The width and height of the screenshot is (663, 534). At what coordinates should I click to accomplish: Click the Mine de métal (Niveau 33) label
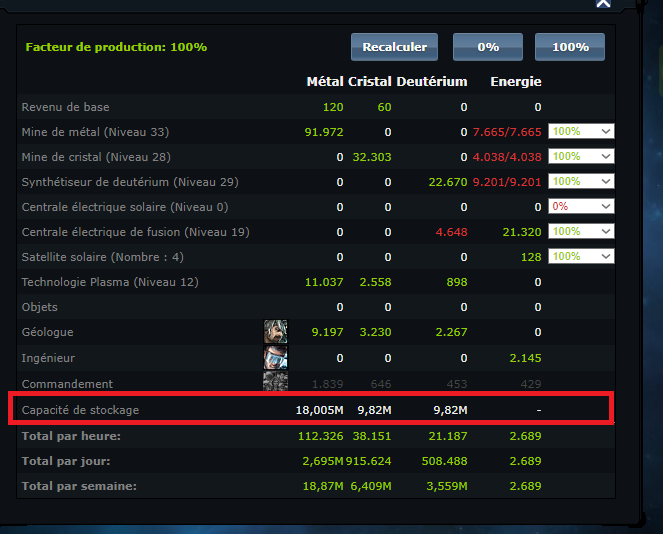click(95, 132)
